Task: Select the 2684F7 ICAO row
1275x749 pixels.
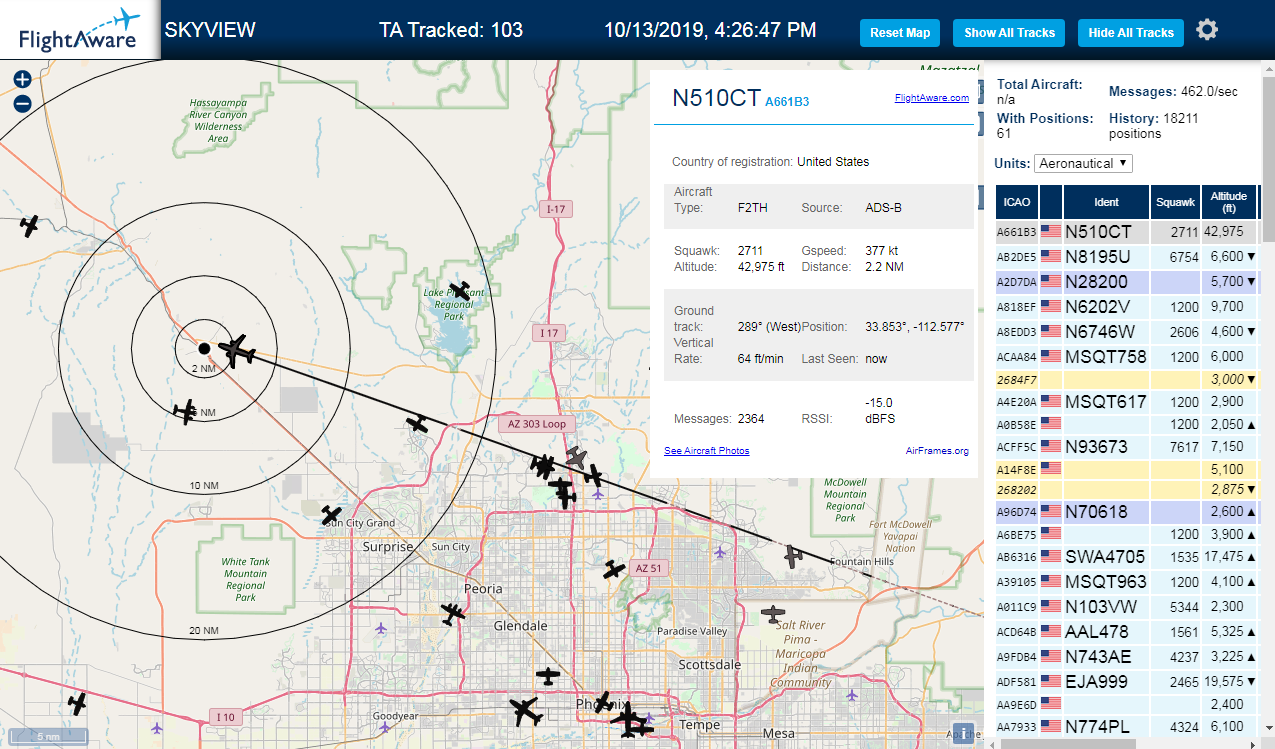Action: click(1128, 379)
